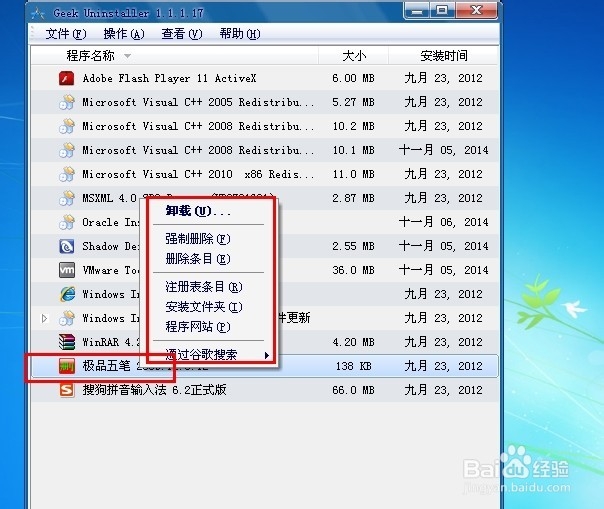
Task: Choose 程序网站(P) from context menu
Action: (208, 327)
